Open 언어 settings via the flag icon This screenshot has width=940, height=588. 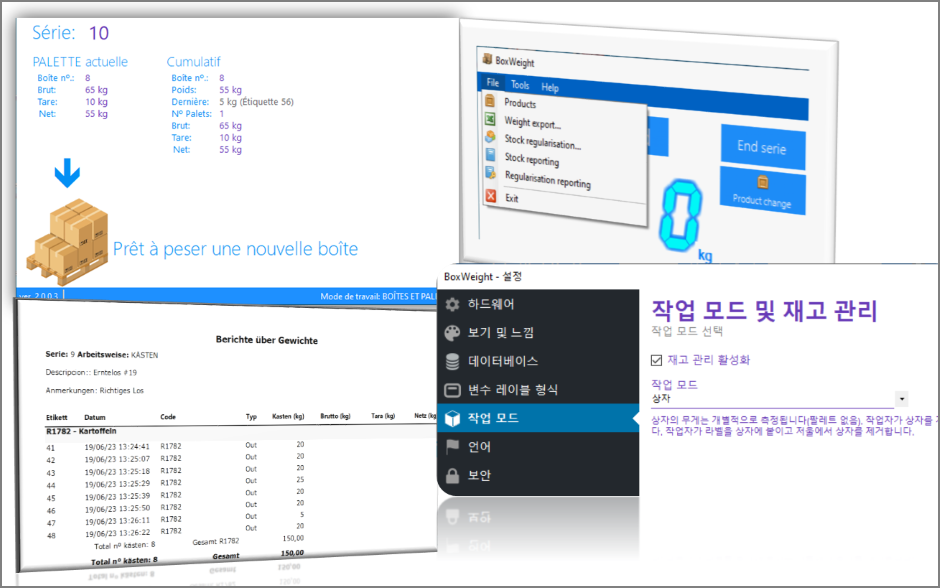(452, 447)
